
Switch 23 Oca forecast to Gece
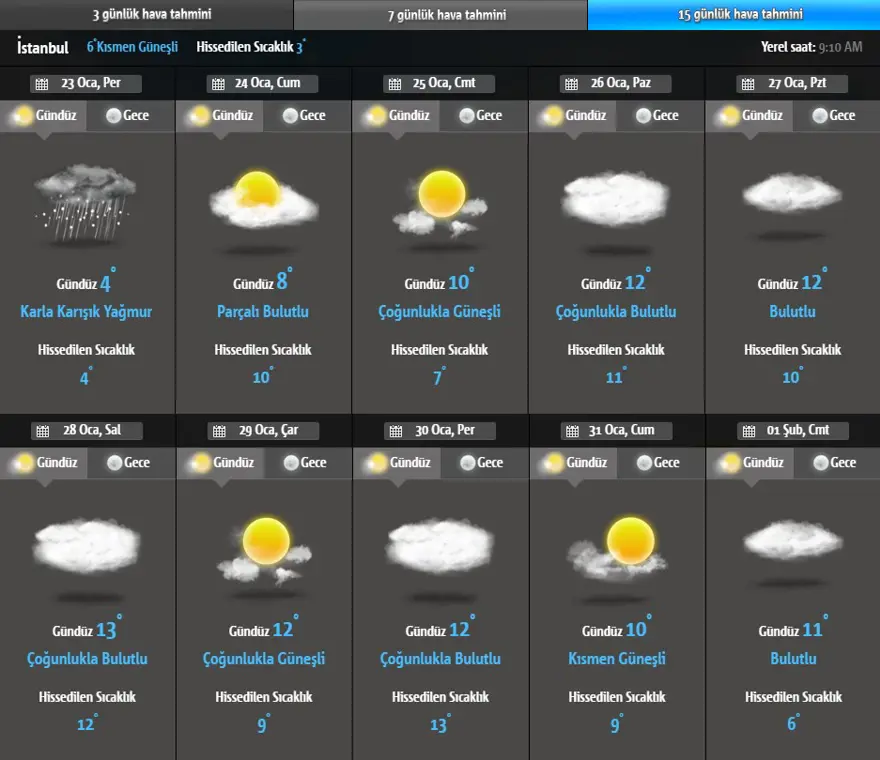coord(126,116)
